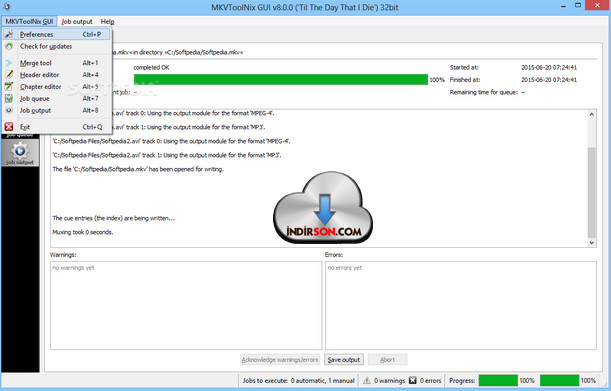Choose Exit from the menu
Image resolution: width=611 pixels, height=391 pixels.
(x=57, y=127)
